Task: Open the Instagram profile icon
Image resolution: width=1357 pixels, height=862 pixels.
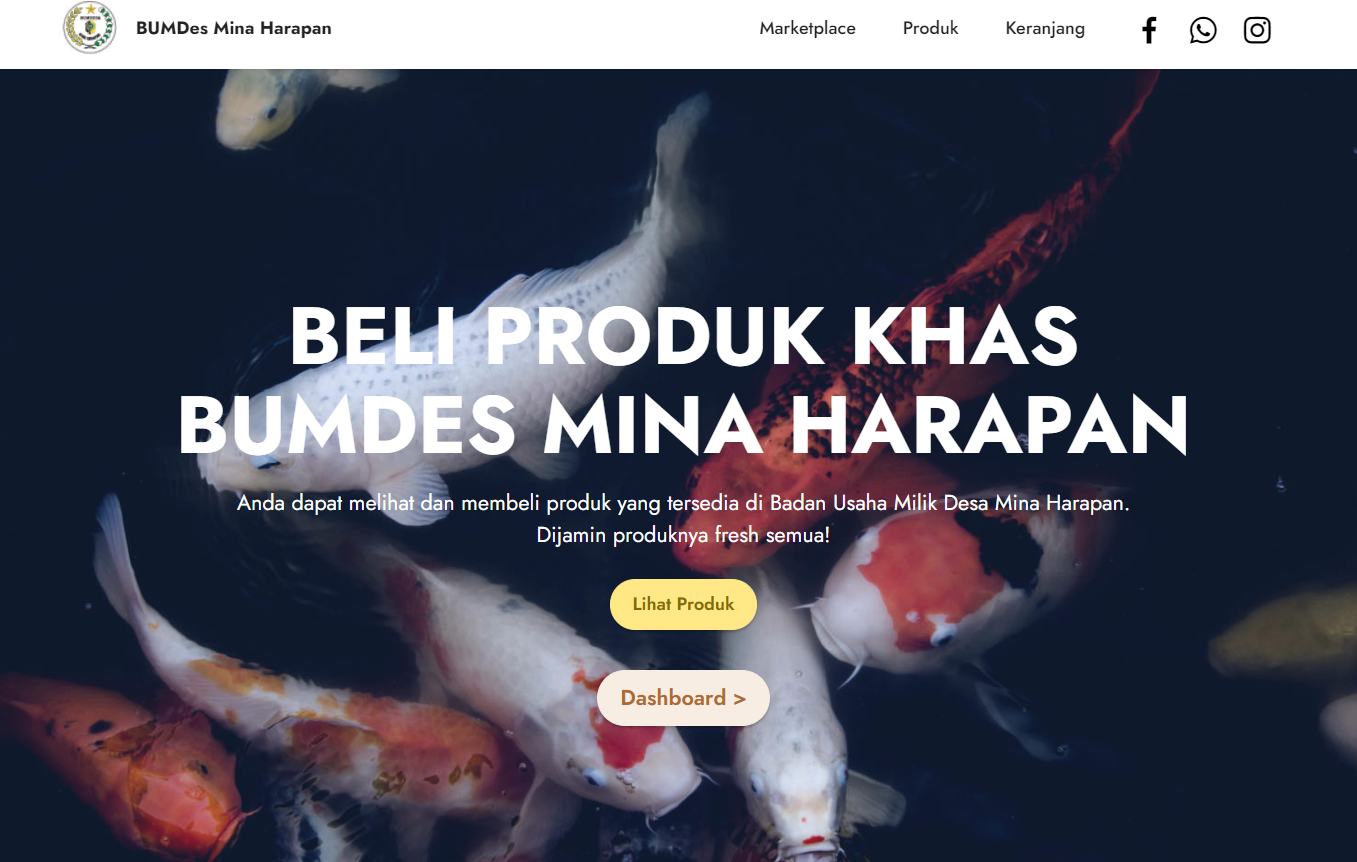Action: (x=1257, y=30)
